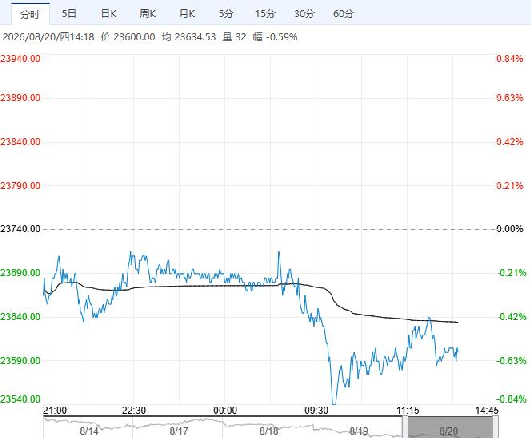
Task: Switch to the 60分 interval tab
Action: [343, 14]
